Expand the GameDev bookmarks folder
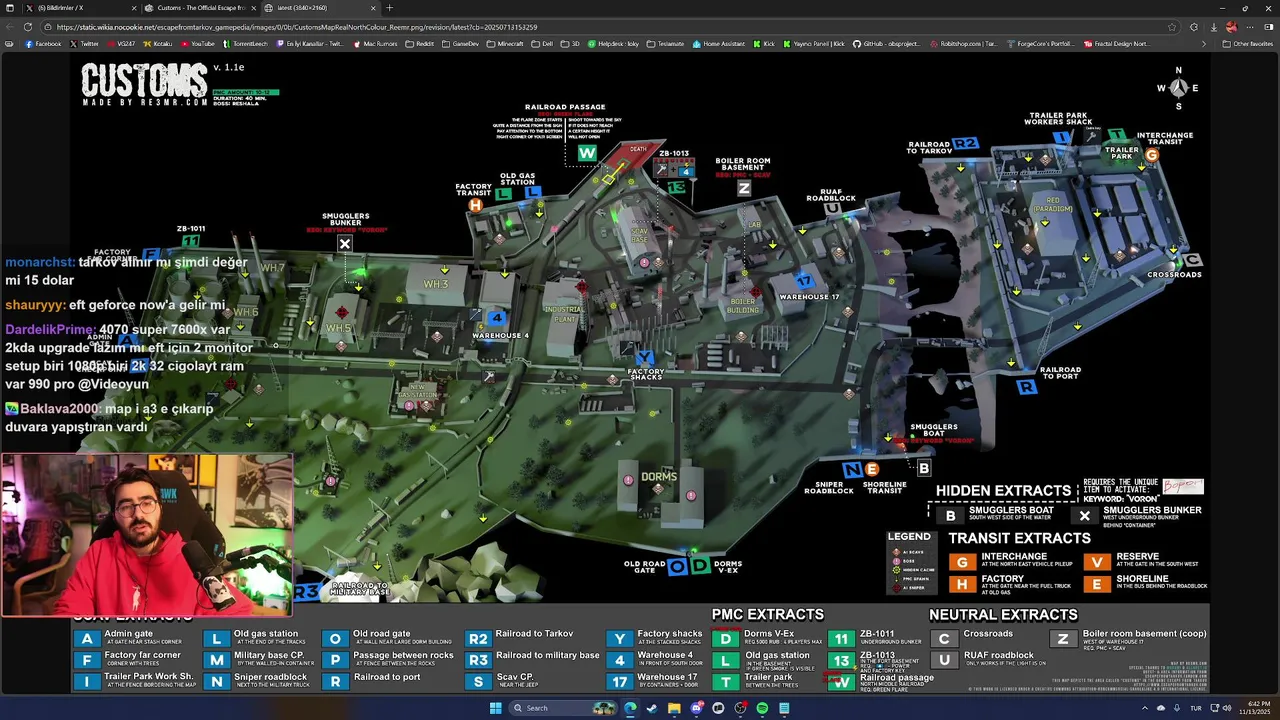 [460, 44]
